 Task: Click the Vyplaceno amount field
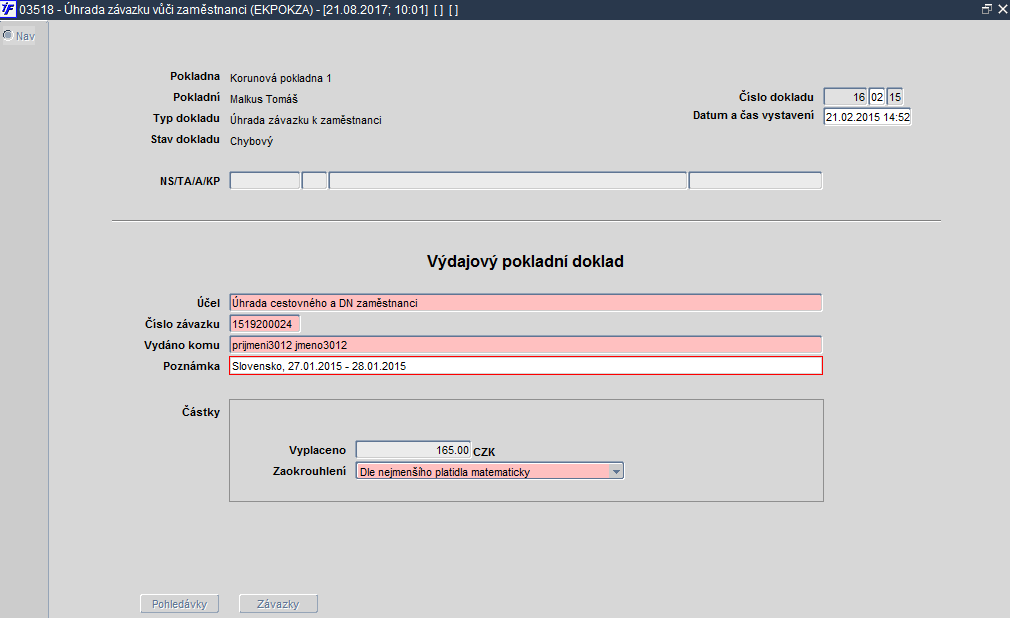413,450
